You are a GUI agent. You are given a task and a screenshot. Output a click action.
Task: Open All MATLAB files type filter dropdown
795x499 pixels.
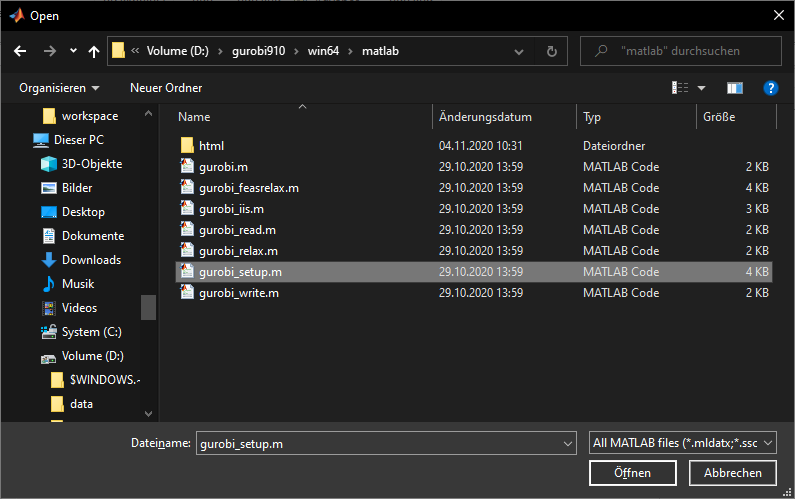682,443
